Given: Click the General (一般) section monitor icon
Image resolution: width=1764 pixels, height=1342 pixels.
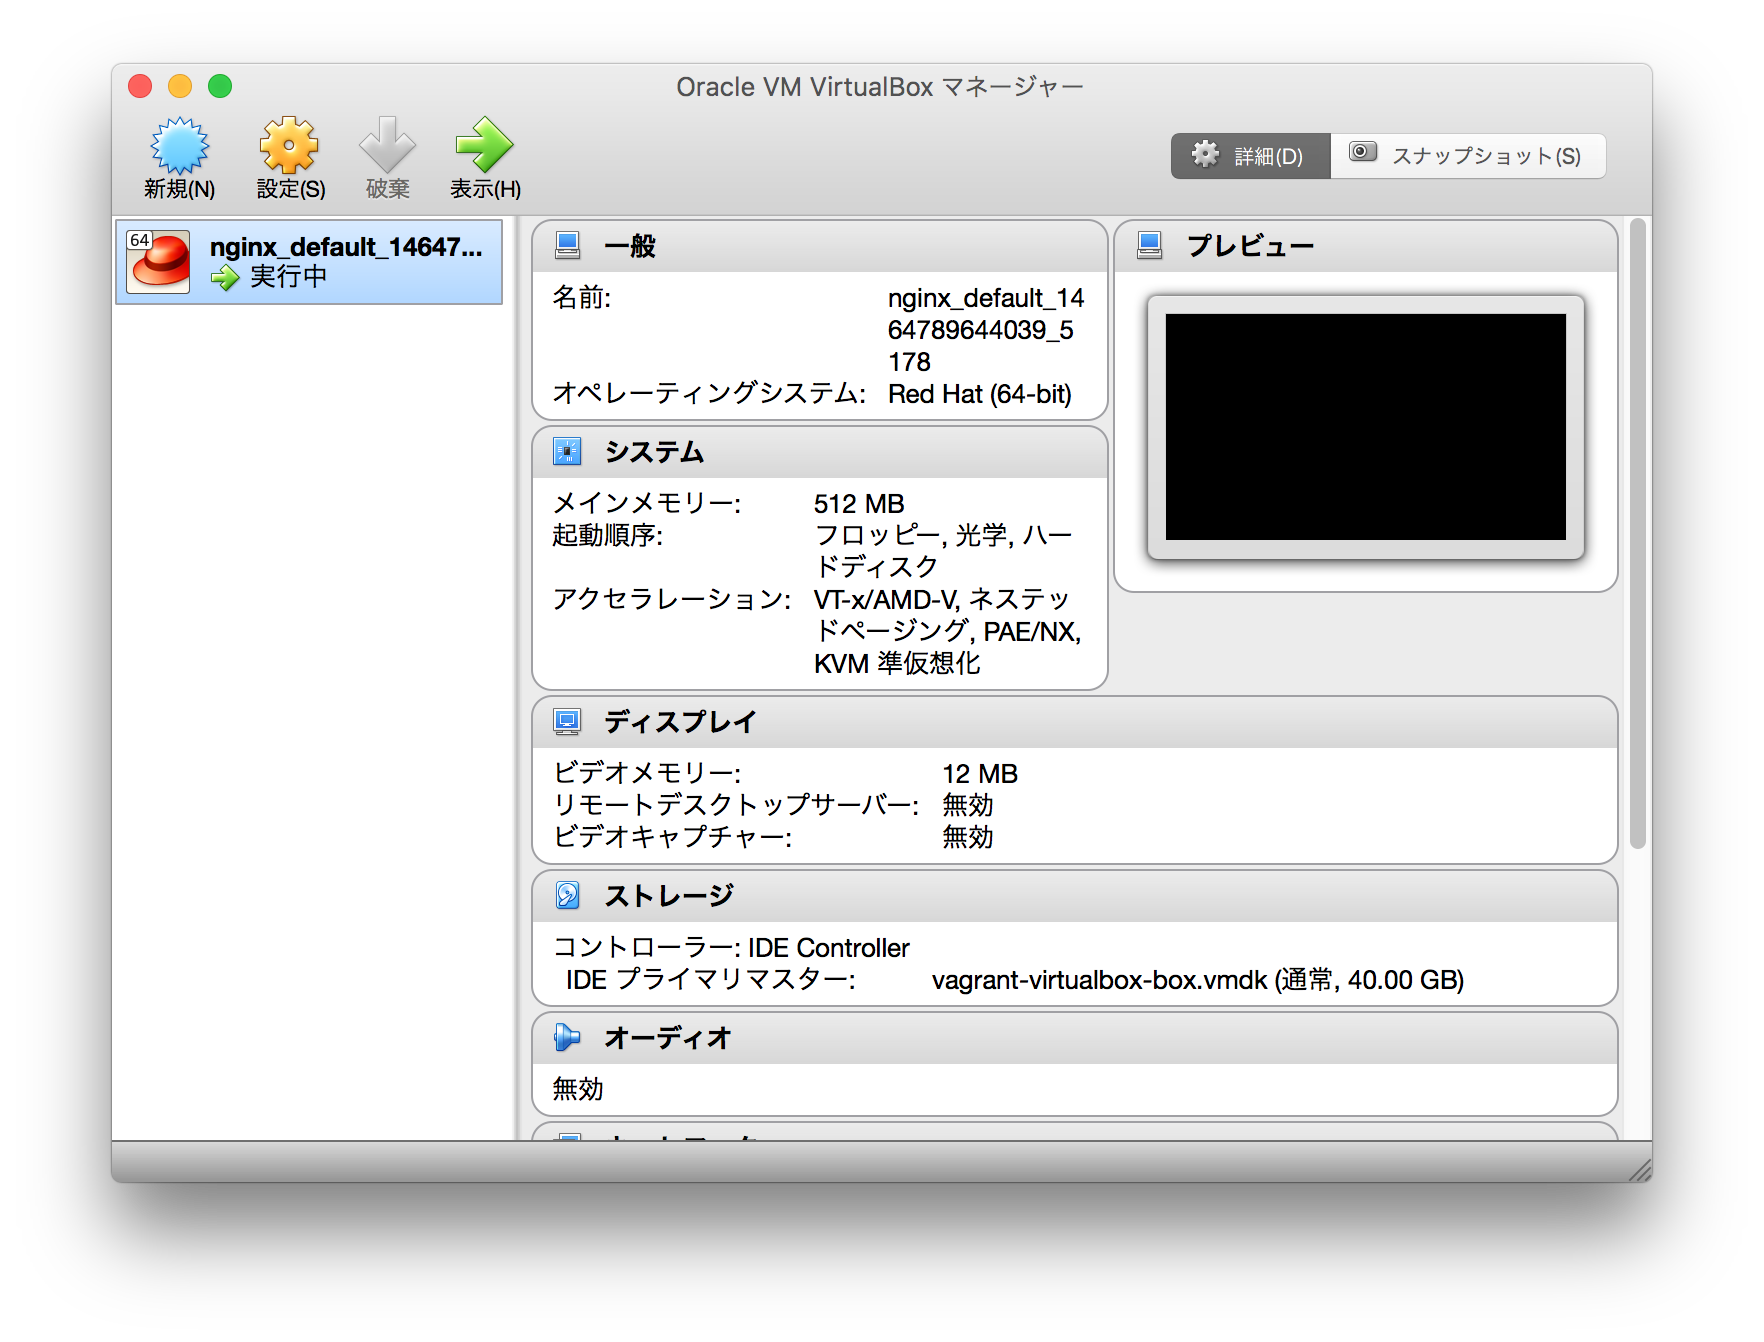Looking at the screenshot, I should (x=568, y=246).
